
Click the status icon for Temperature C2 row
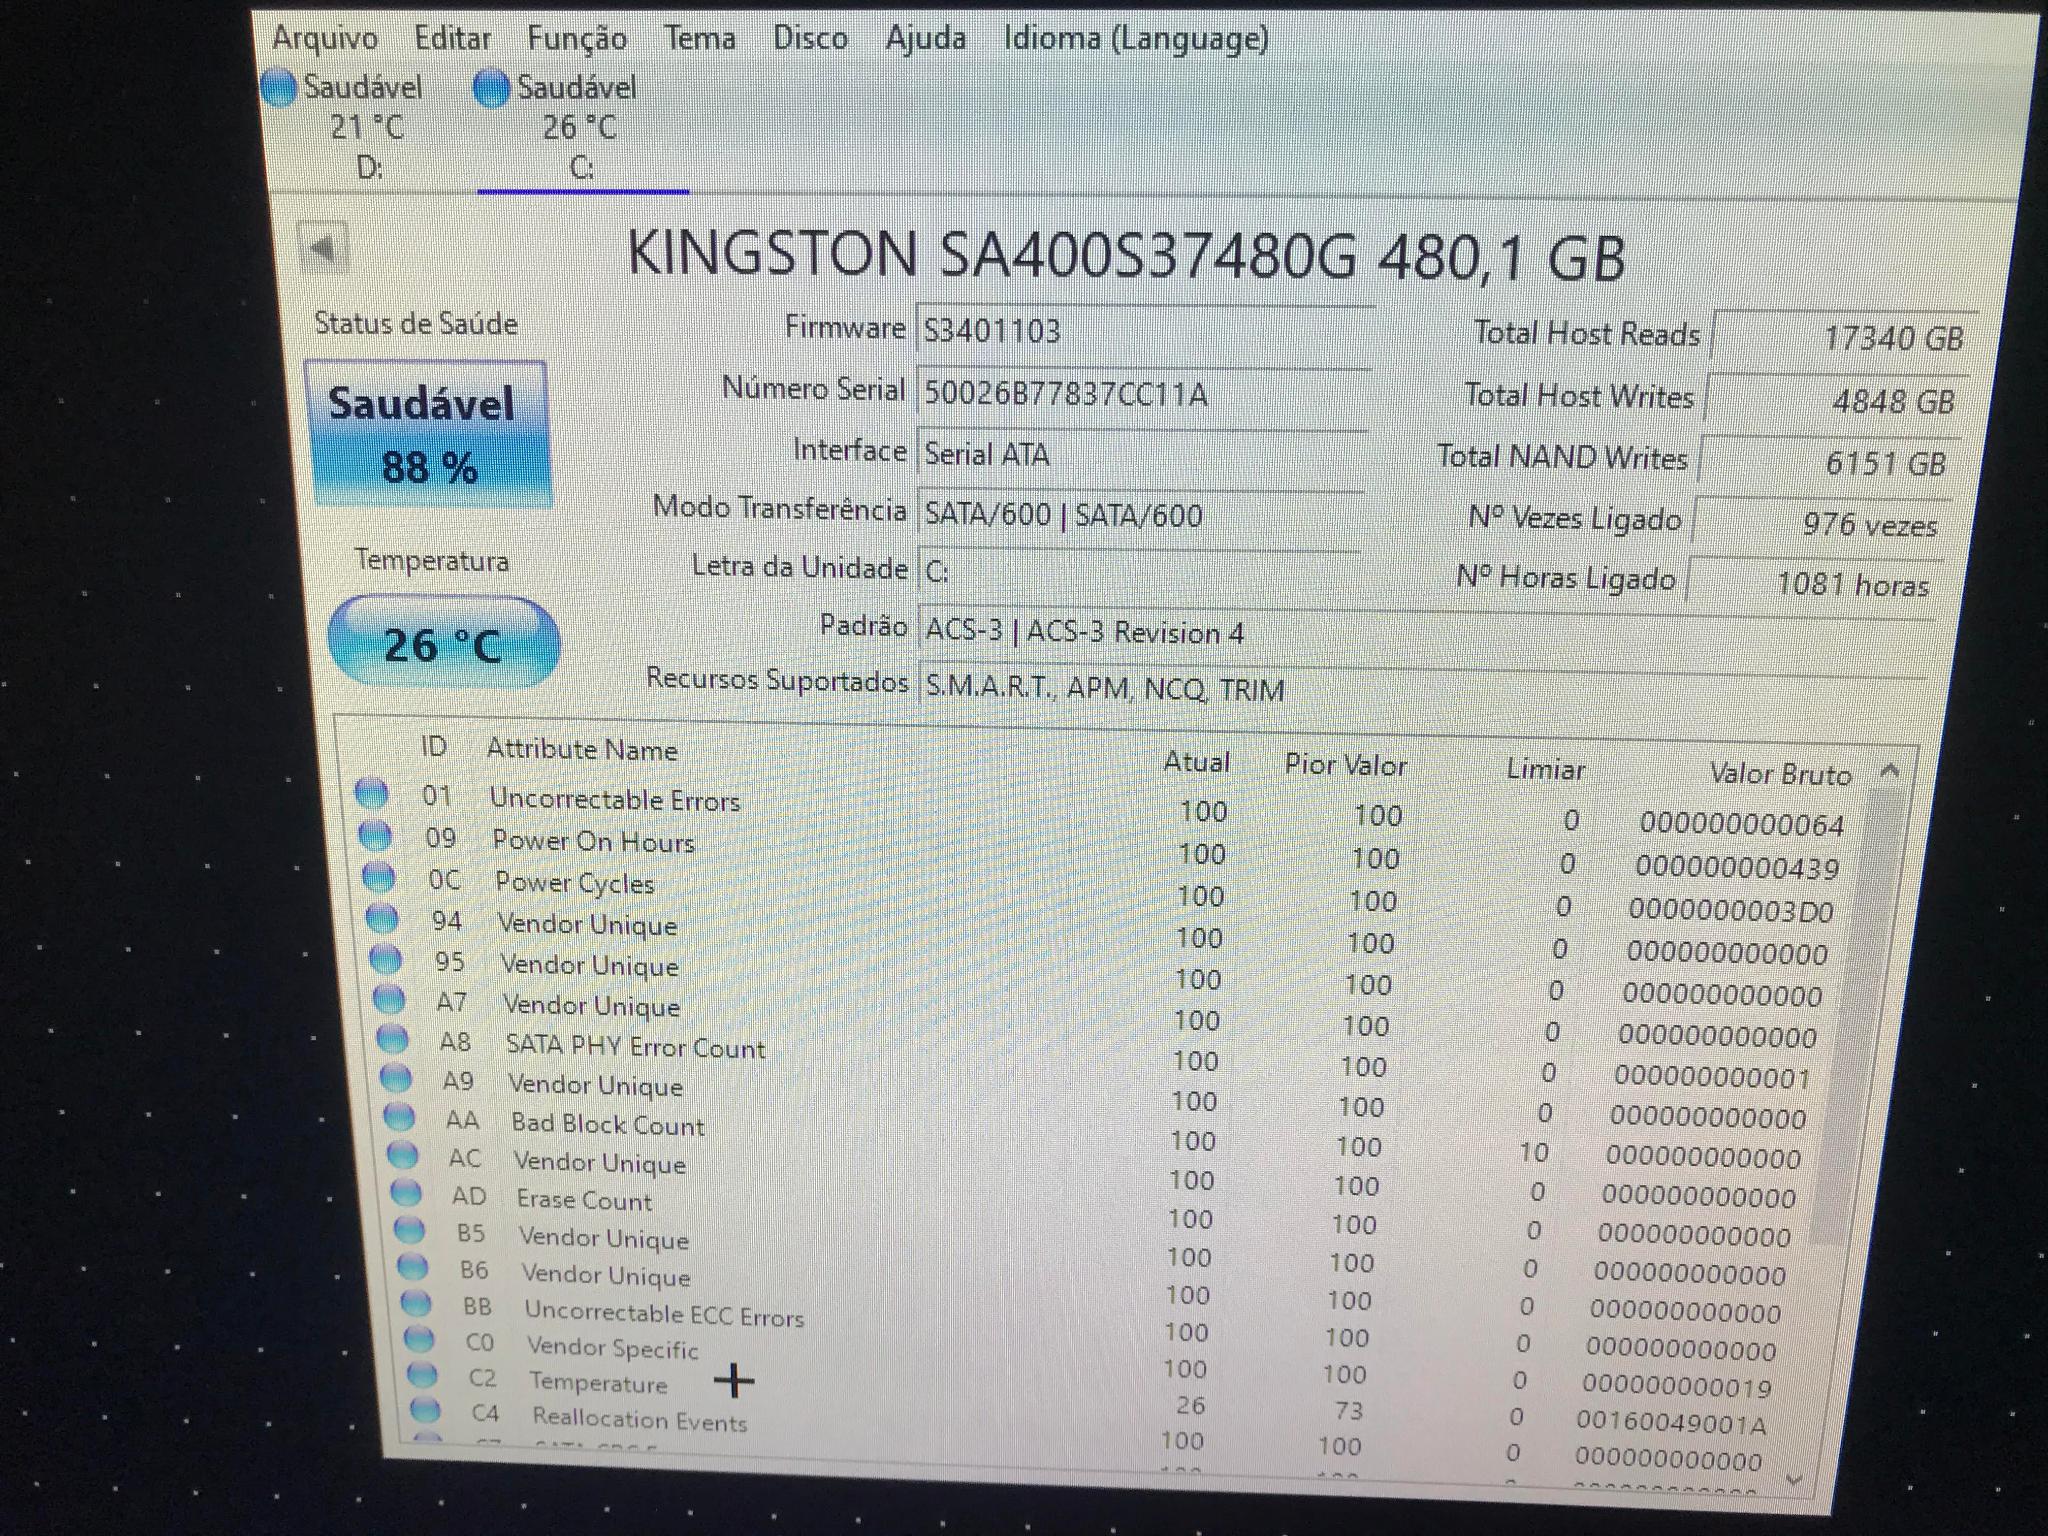point(422,1374)
